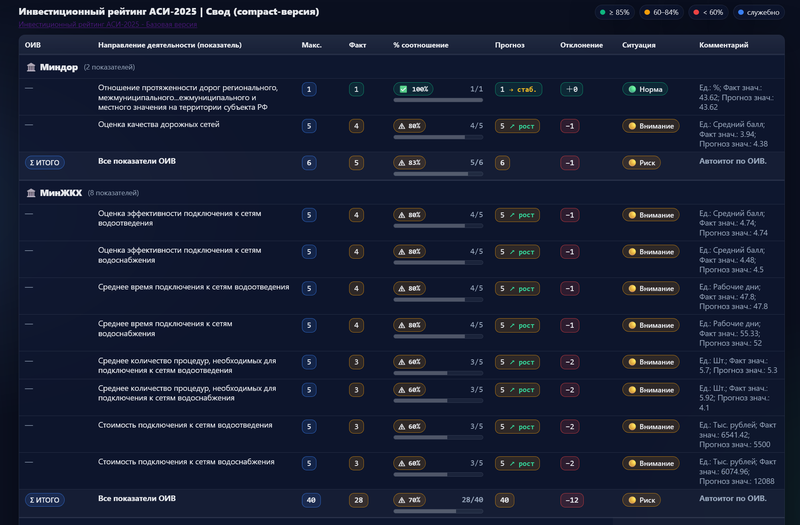
Task: Click the Факт badge showing 28
Action: 358,500
